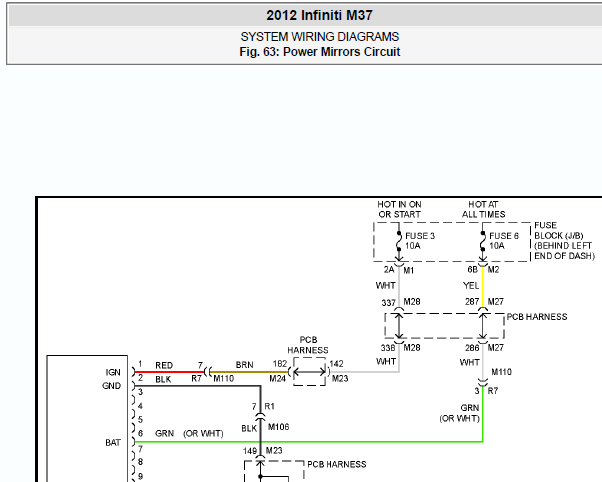Click the 'PCB HARNESS' label above M24/M23 box
This screenshot has width=602, height=482.
coord(308,345)
